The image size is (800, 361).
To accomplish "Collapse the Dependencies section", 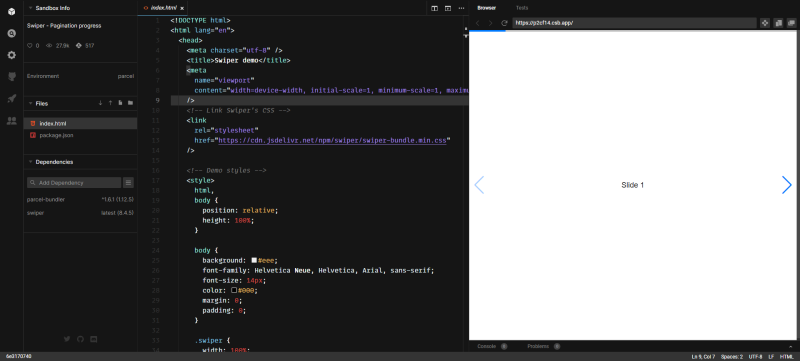I will 31,162.
